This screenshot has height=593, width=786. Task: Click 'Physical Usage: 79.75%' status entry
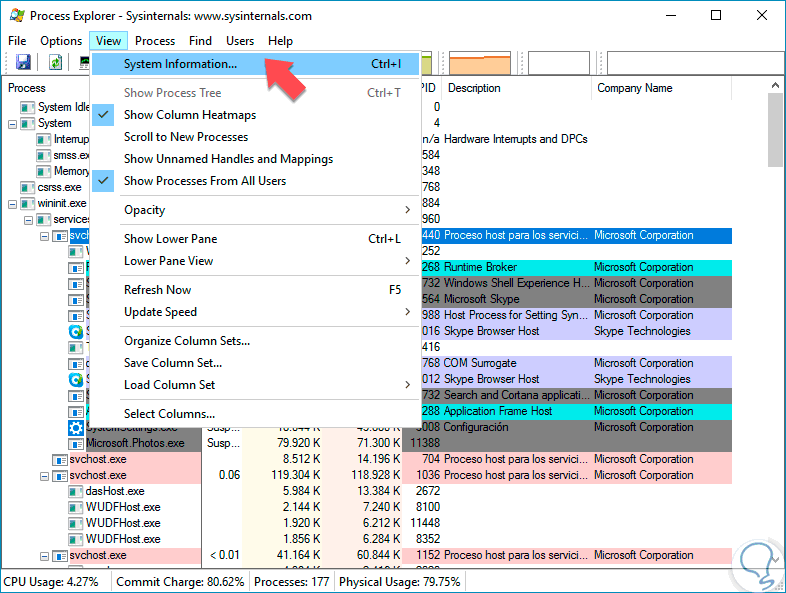[x=400, y=582]
